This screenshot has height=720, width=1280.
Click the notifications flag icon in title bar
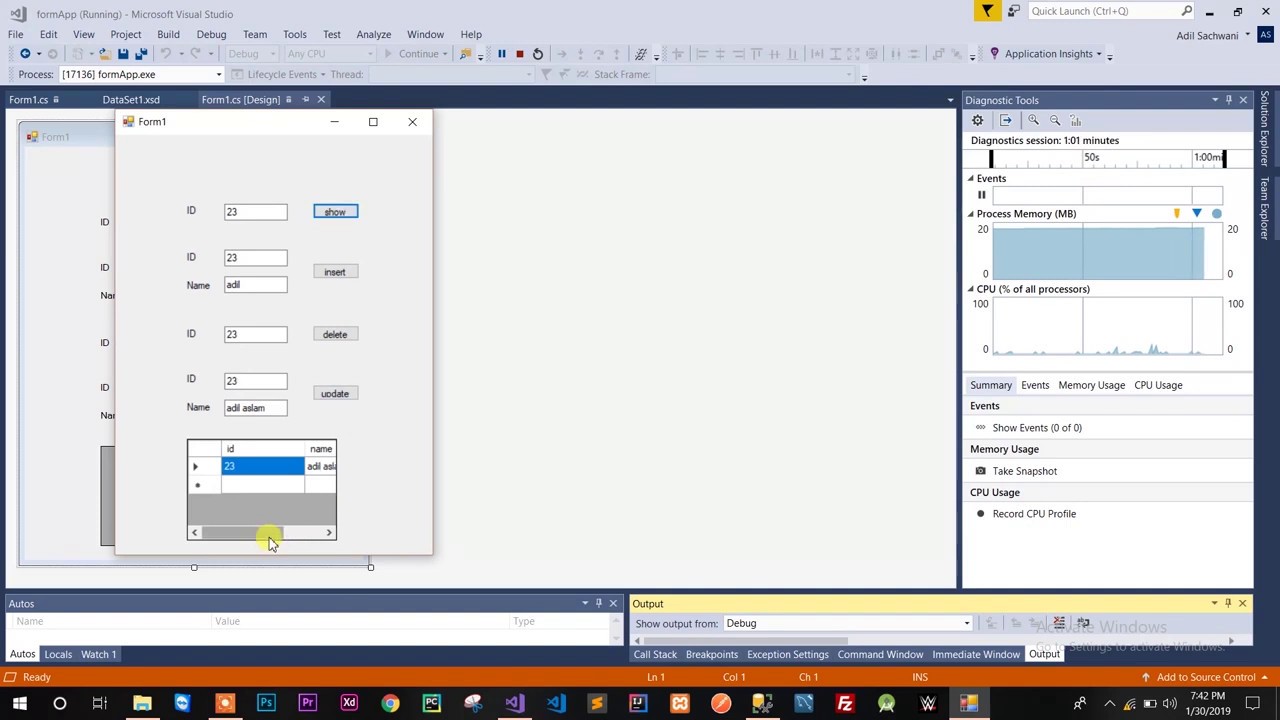[x=987, y=11]
